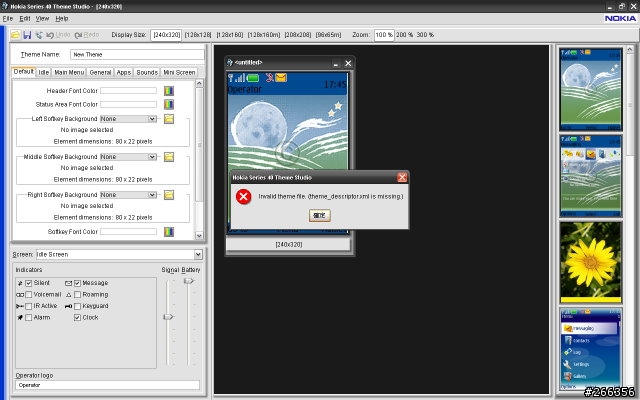This screenshot has height=400, width=640.
Task: Switch to the Apps tab
Action: [123, 72]
